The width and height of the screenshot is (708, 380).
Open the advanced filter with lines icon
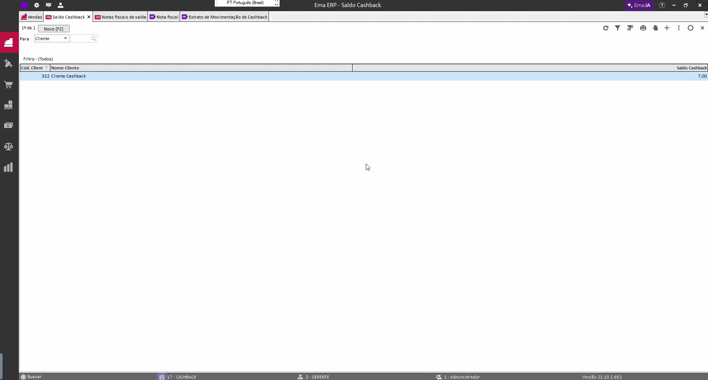coord(630,28)
